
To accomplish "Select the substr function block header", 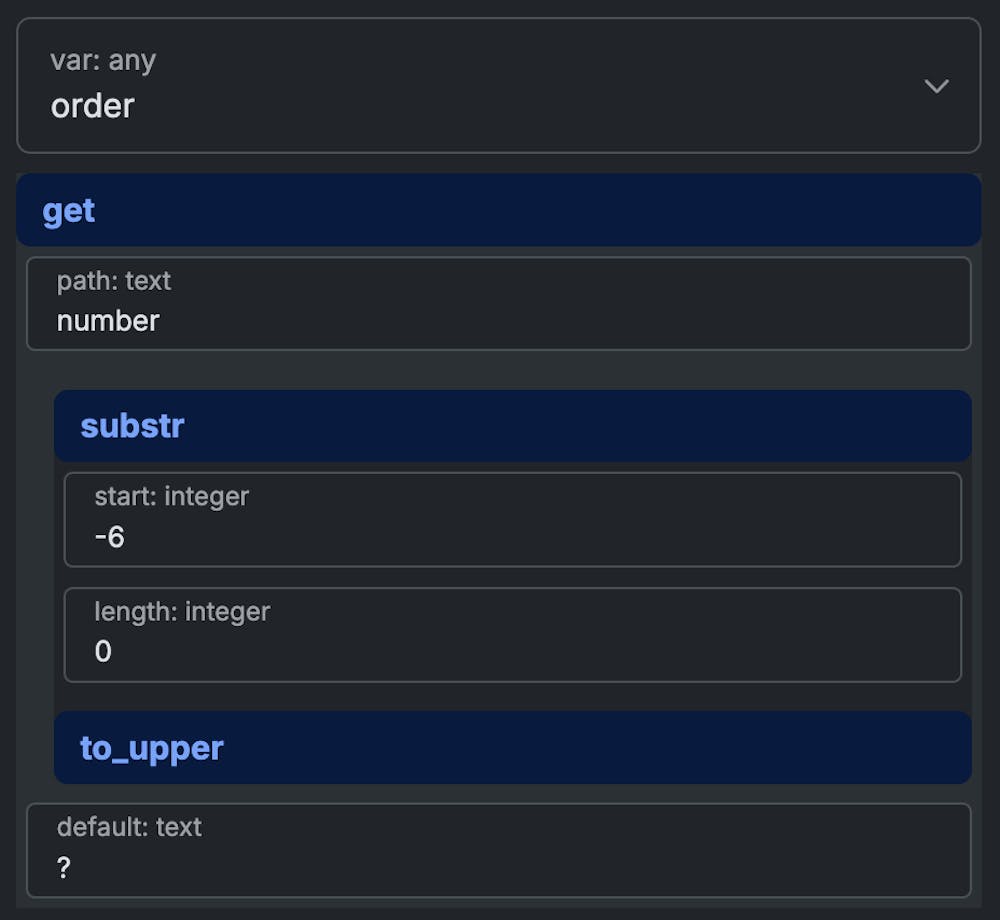I will (513, 425).
